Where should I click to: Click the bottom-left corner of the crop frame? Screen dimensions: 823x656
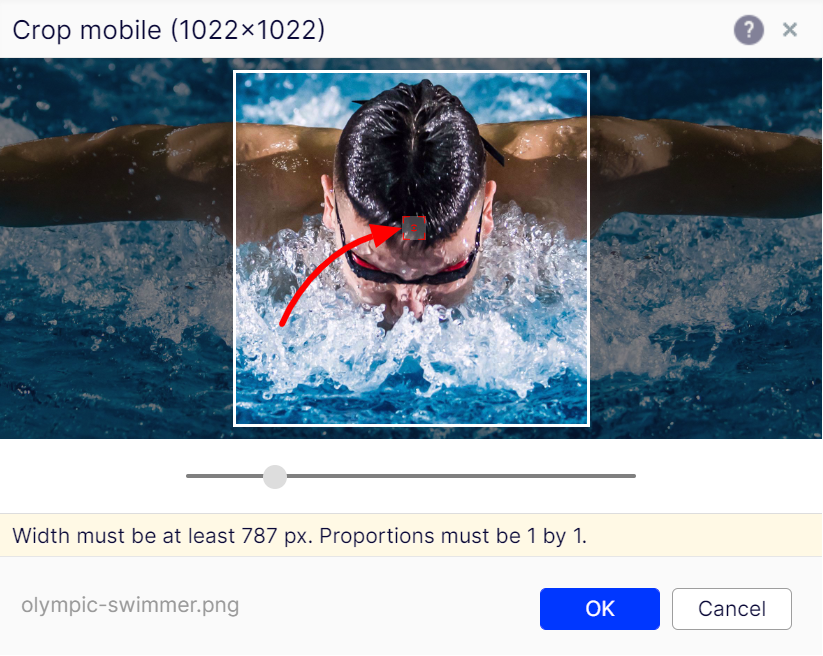235,425
